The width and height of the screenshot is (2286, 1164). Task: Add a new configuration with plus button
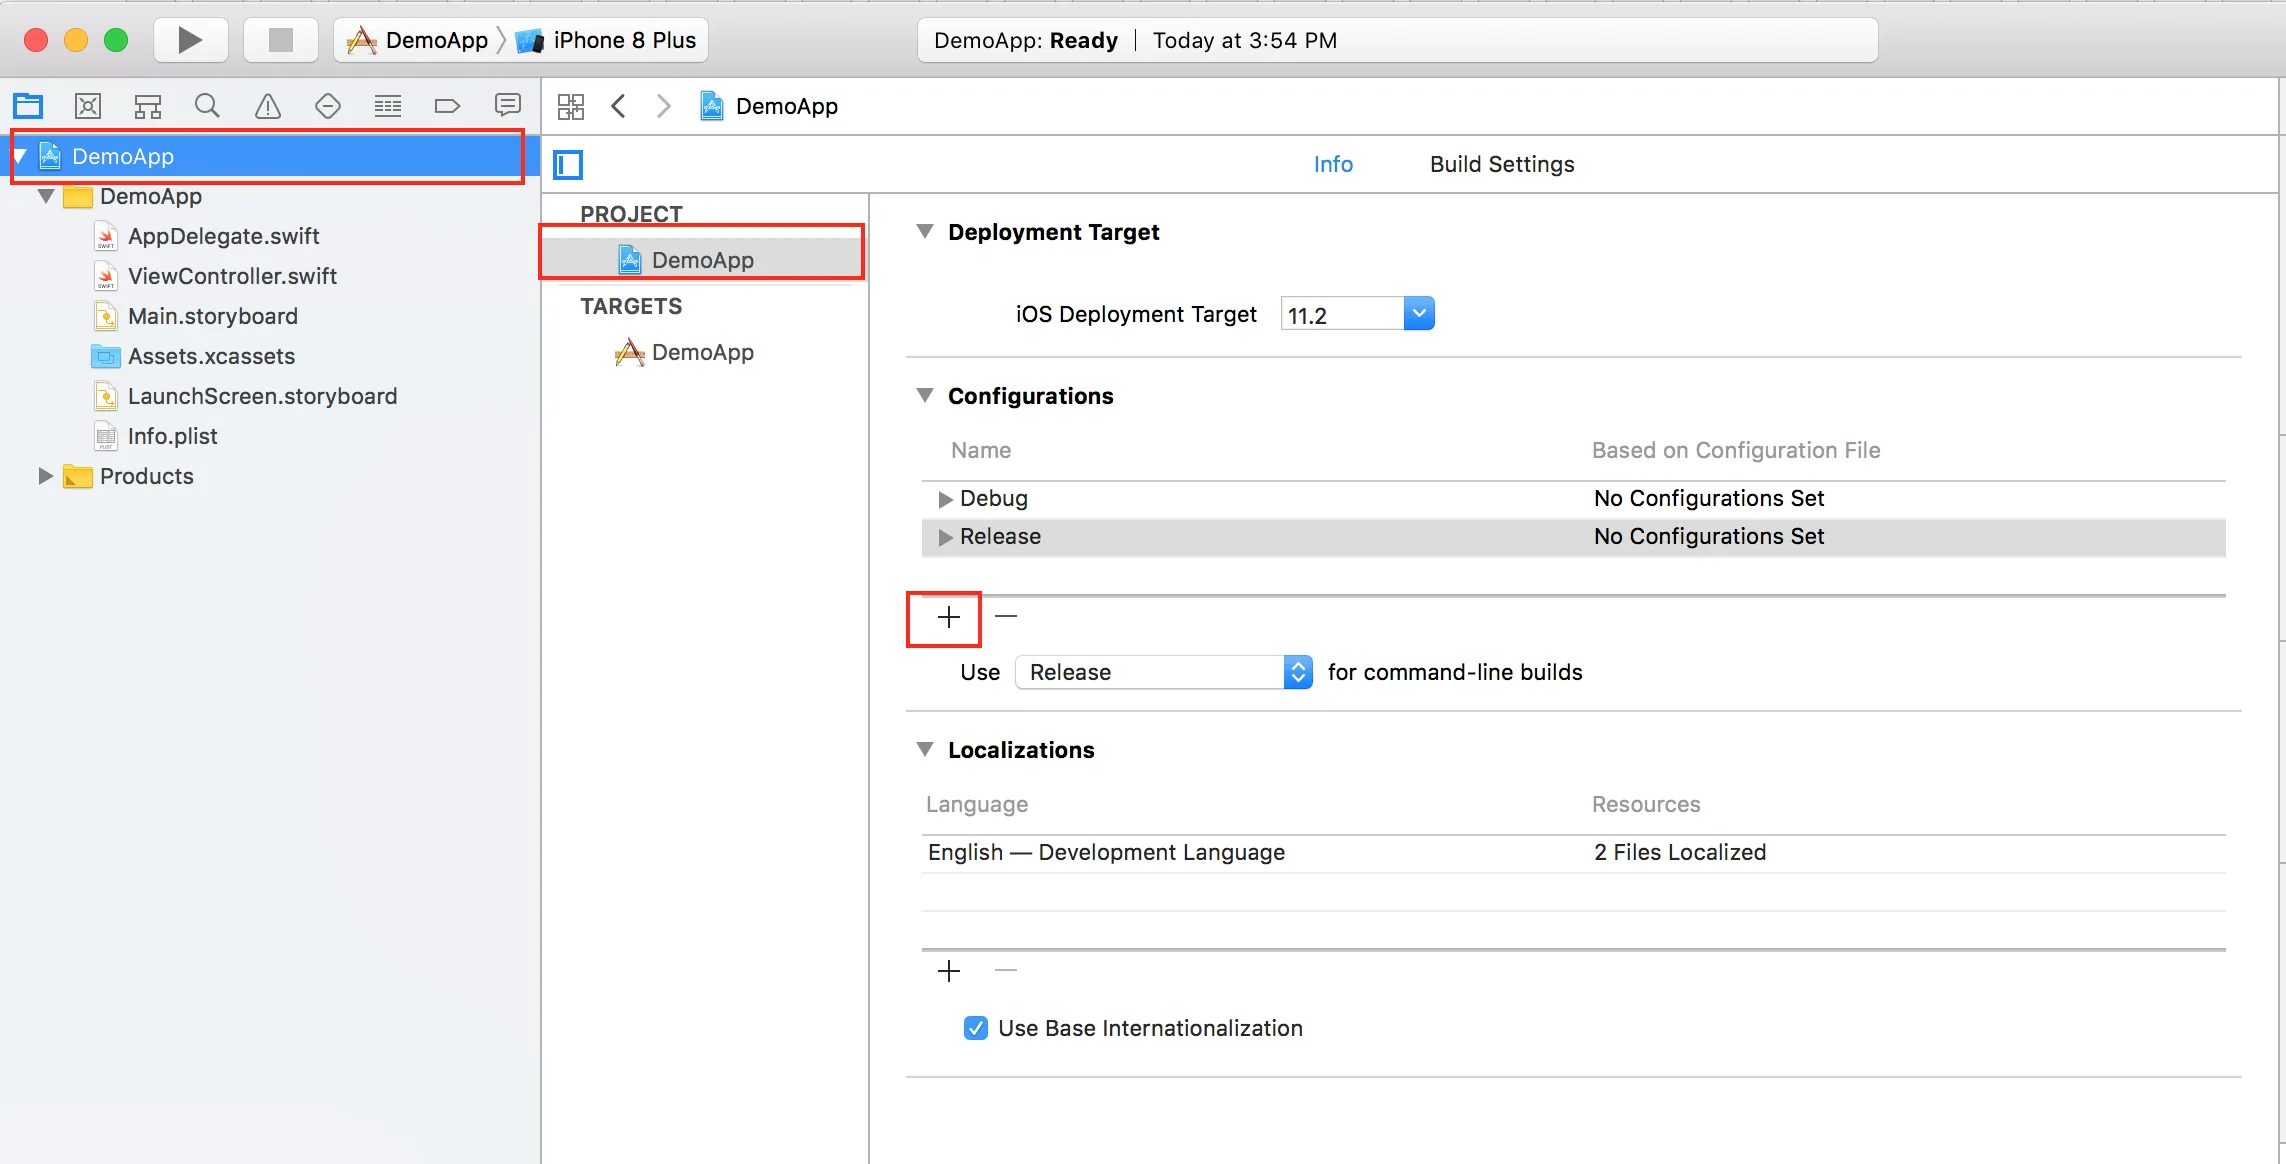tap(948, 617)
